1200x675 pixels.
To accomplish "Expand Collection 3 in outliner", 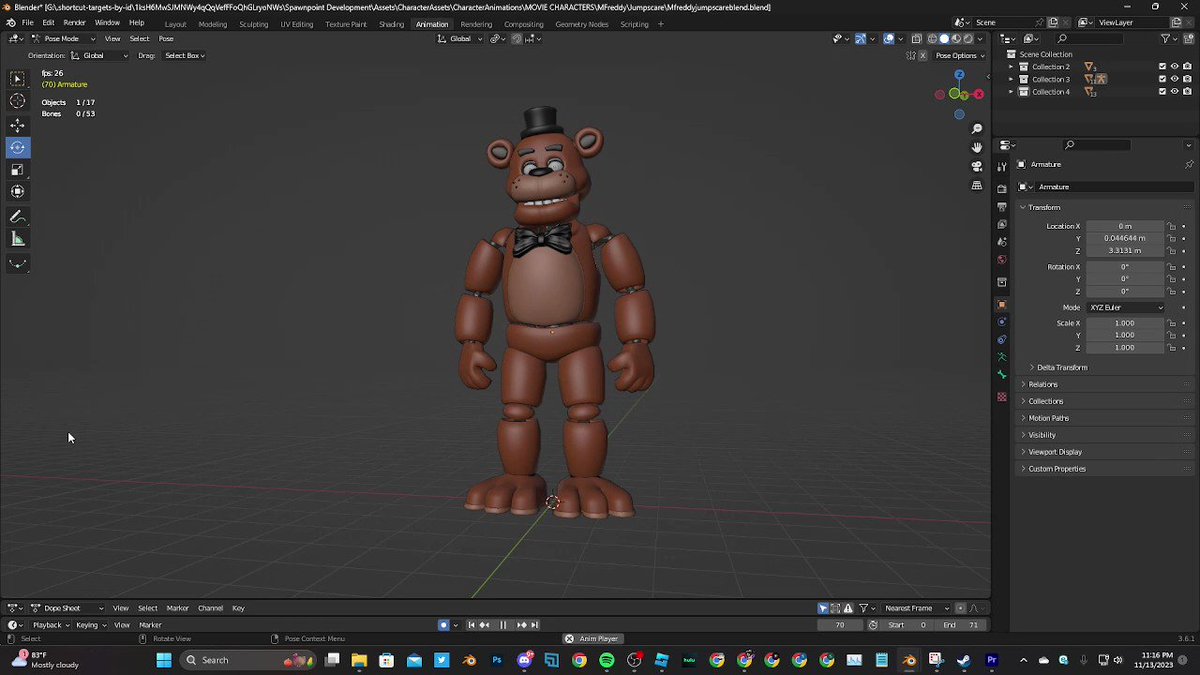I will click(x=1011, y=79).
